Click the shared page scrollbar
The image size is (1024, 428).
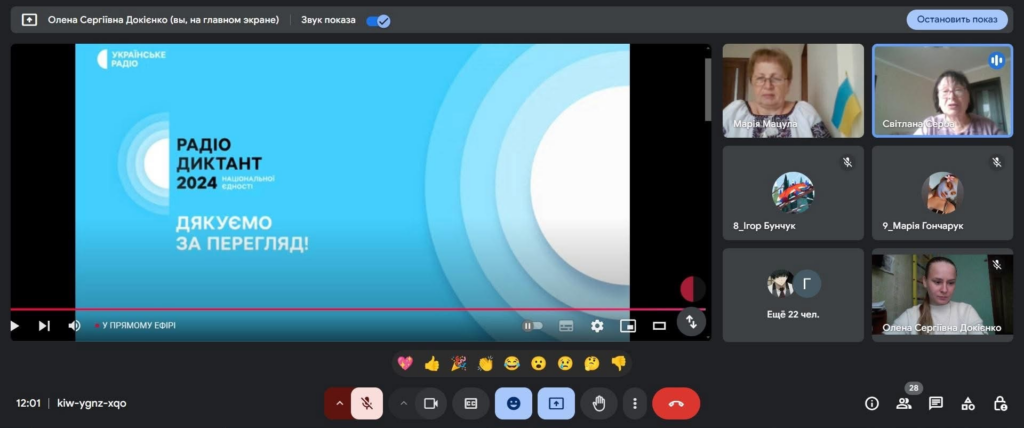[708, 90]
